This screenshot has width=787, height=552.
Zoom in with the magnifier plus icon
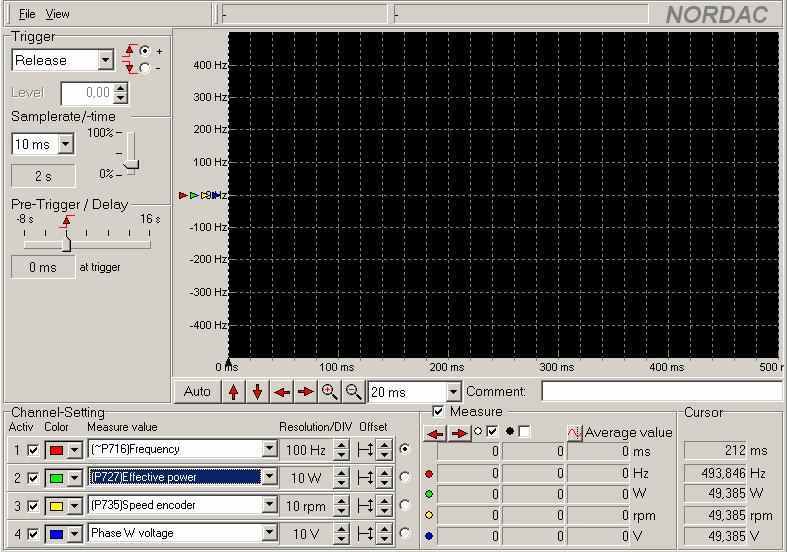(x=329, y=391)
